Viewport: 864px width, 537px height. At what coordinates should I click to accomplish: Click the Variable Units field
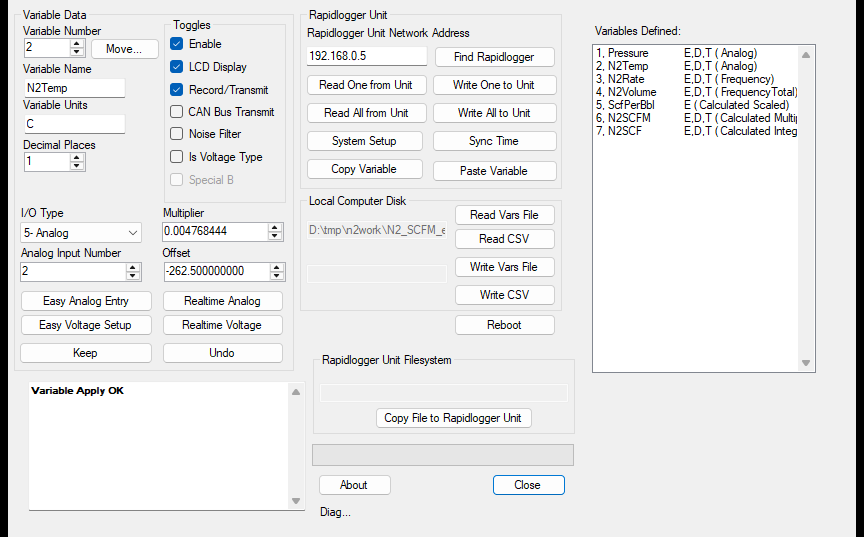[x=74, y=124]
